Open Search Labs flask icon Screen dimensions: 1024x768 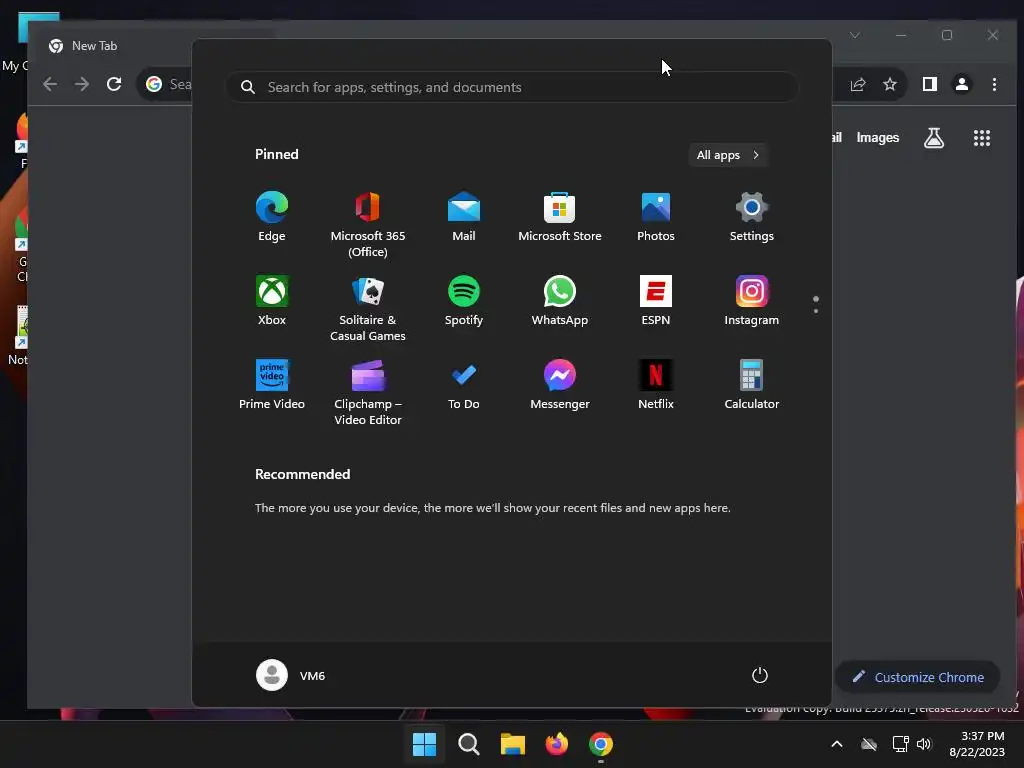coord(934,138)
